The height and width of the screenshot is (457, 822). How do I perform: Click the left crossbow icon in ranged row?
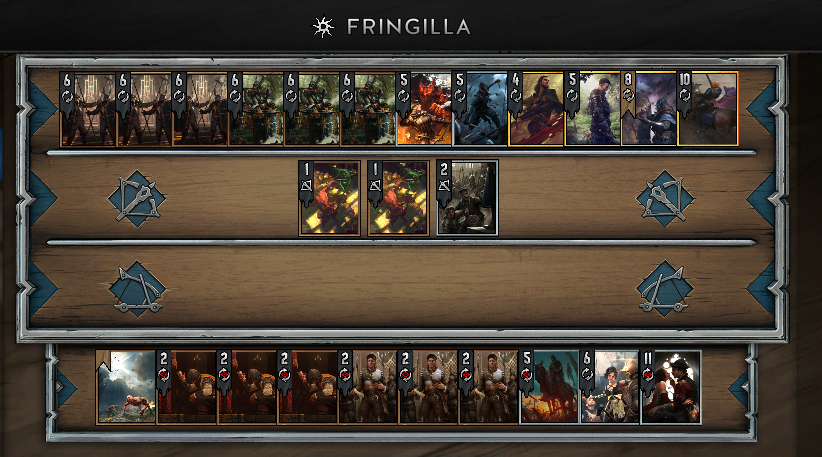click(137, 199)
